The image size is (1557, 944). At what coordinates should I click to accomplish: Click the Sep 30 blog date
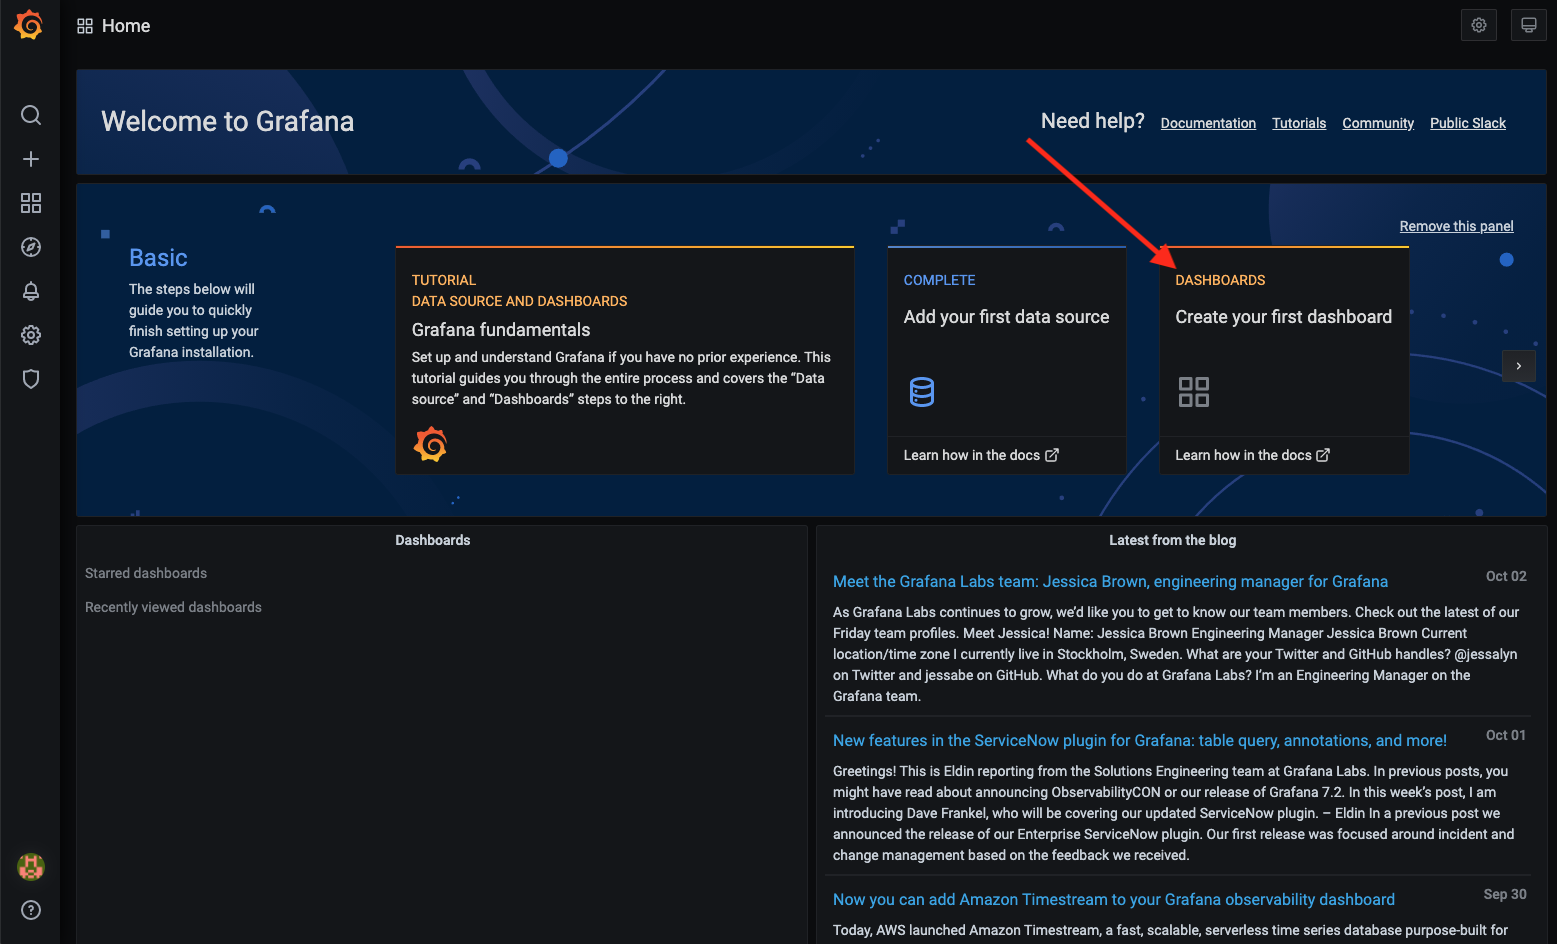(x=1505, y=894)
